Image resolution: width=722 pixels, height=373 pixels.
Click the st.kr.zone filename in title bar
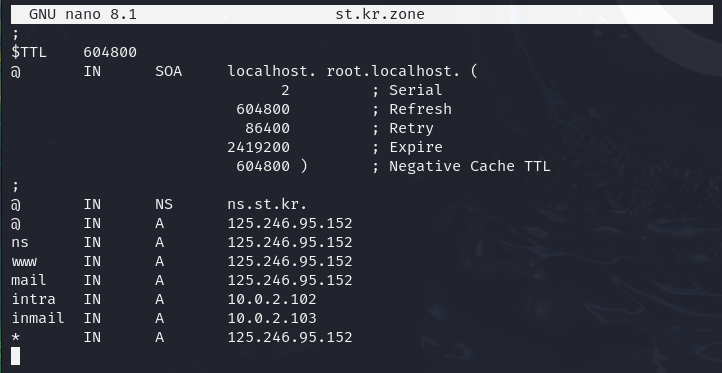point(380,14)
